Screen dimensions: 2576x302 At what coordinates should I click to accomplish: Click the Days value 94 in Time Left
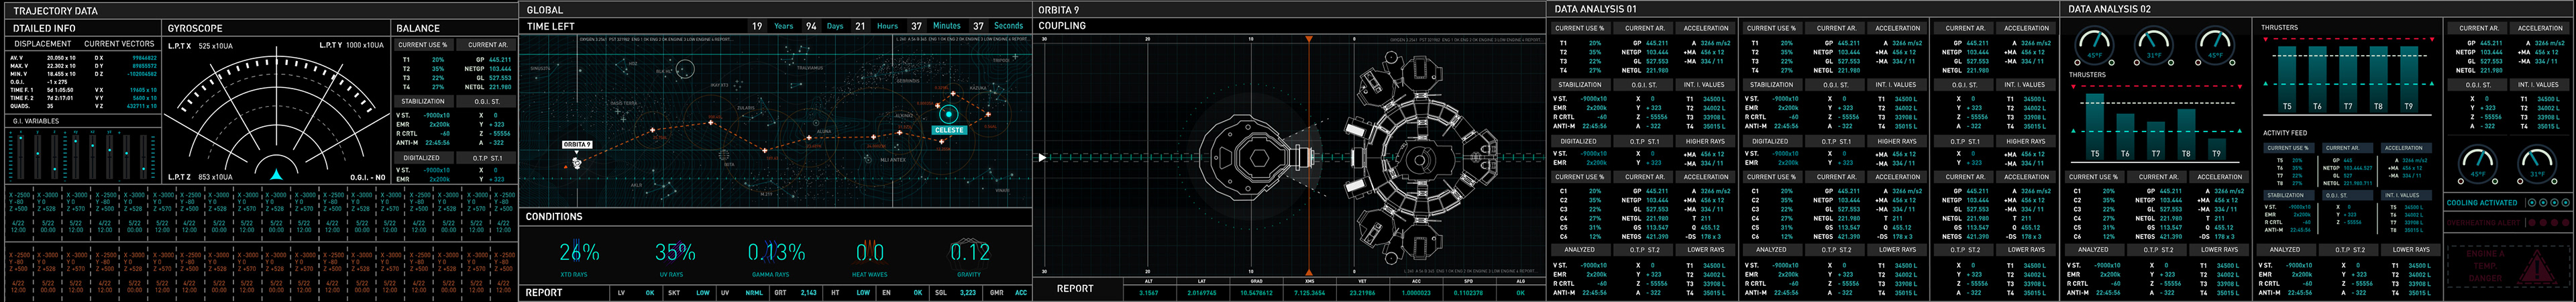(x=810, y=26)
